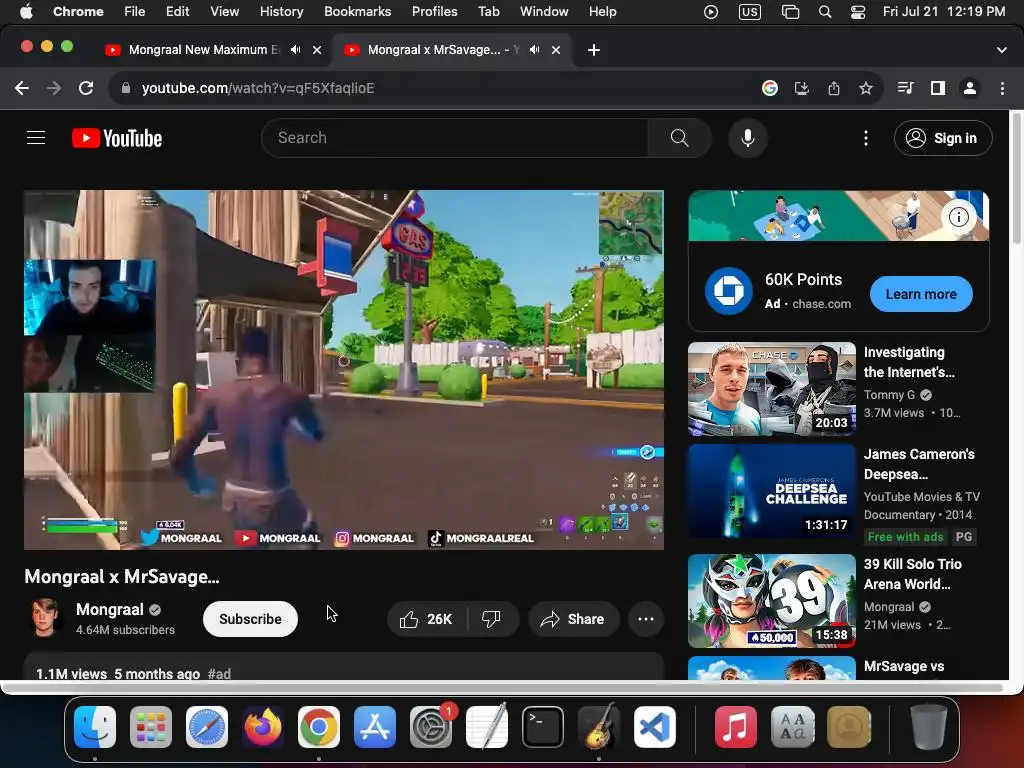
Task: Click the 60K Points ad title
Action: pos(803,280)
